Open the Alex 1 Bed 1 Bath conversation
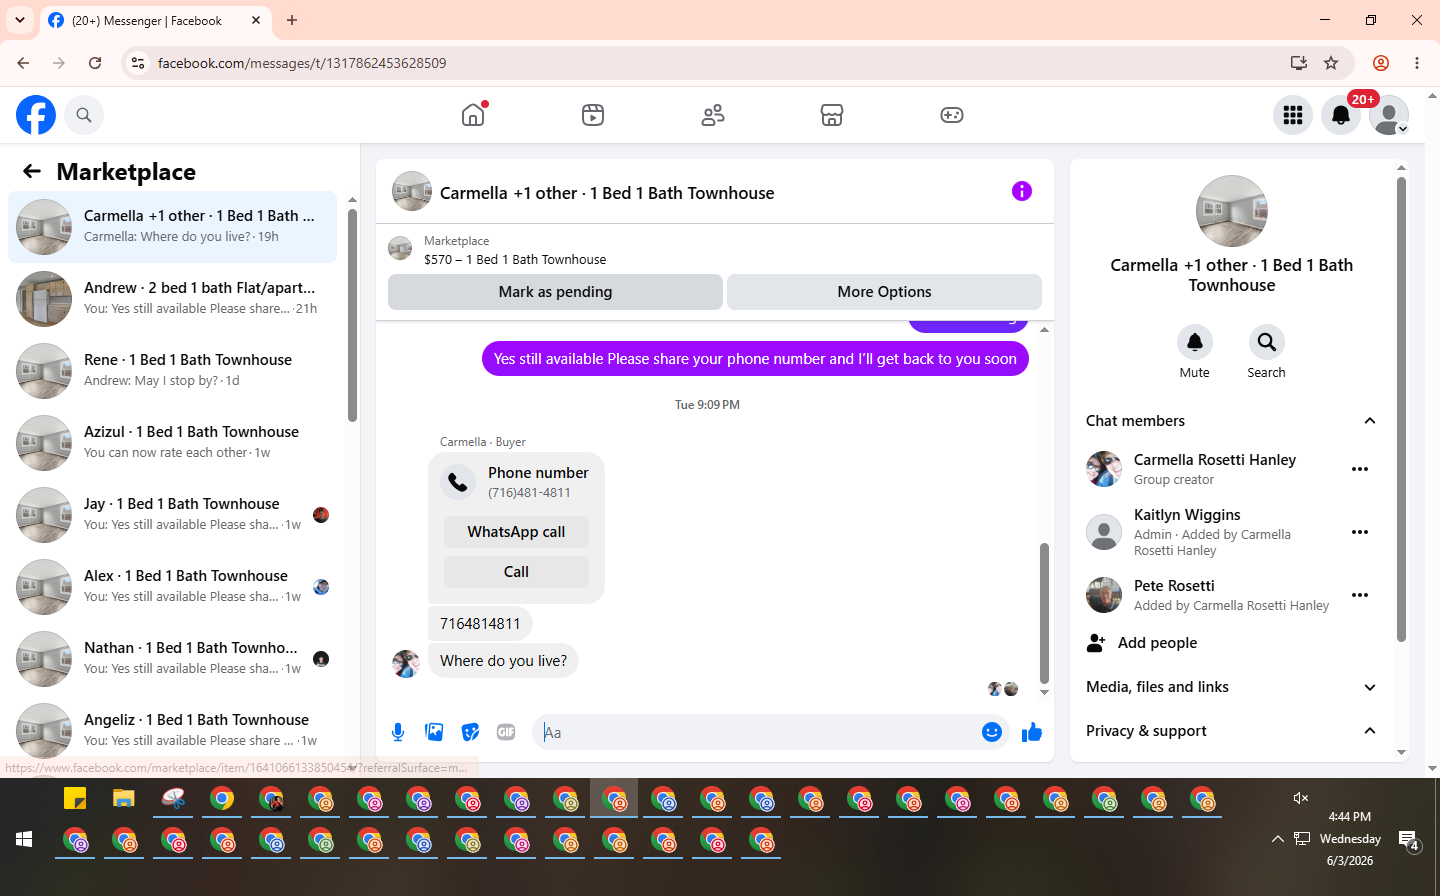The height and width of the screenshot is (896, 1440). pos(172,587)
